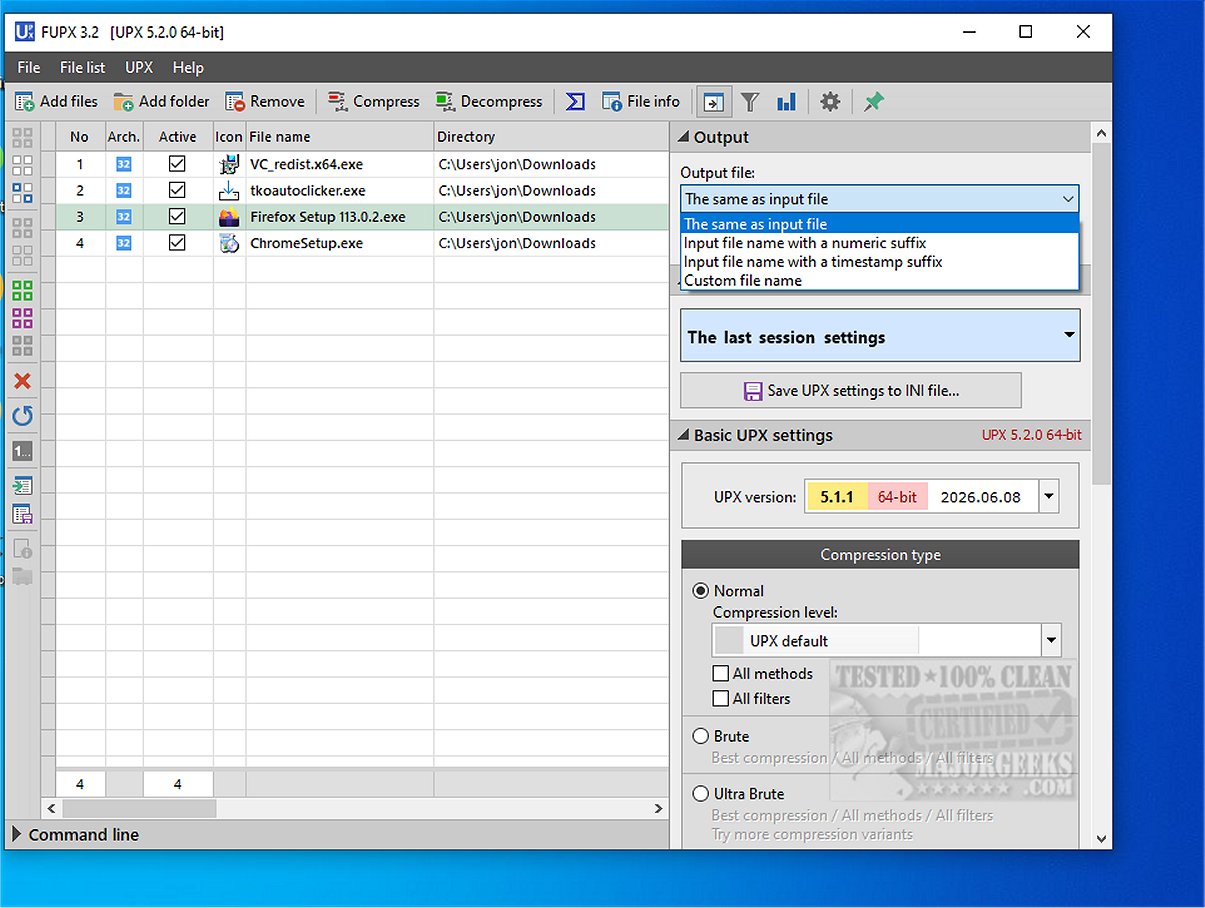This screenshot has width=1205, height=908.
Task: Click the Decompress toolbar button
Action: [x=489, y=101]
